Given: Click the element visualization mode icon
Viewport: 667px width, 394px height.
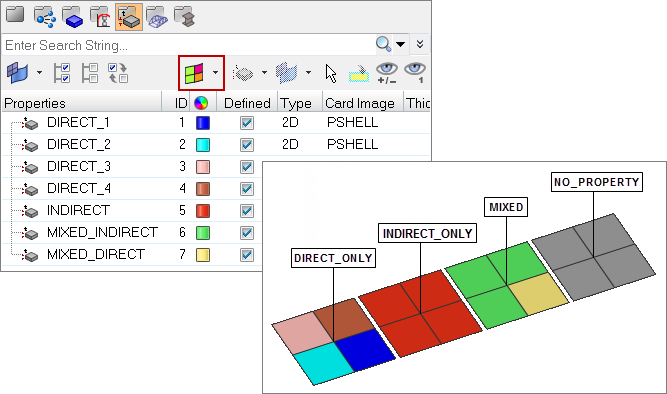Looking at the screenshot, I should click(243, 73).
